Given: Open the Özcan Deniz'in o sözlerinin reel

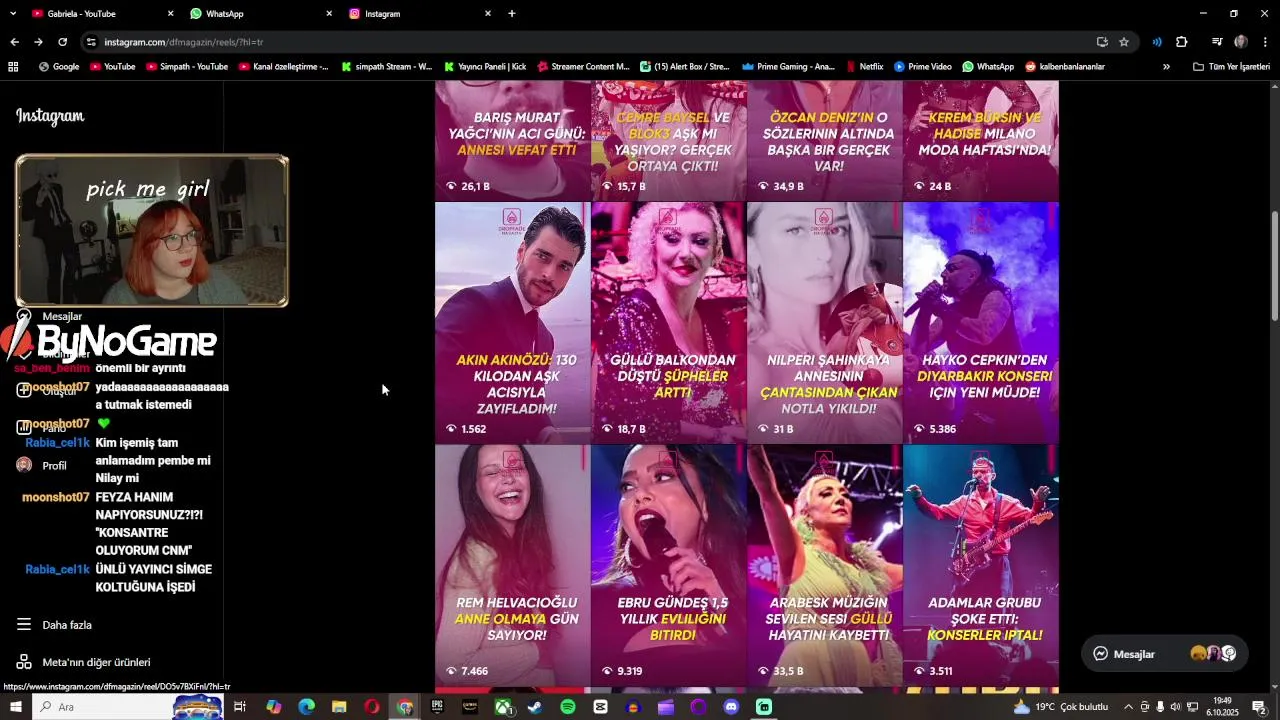Looking at the screenshot, I should tap(824, 141).
